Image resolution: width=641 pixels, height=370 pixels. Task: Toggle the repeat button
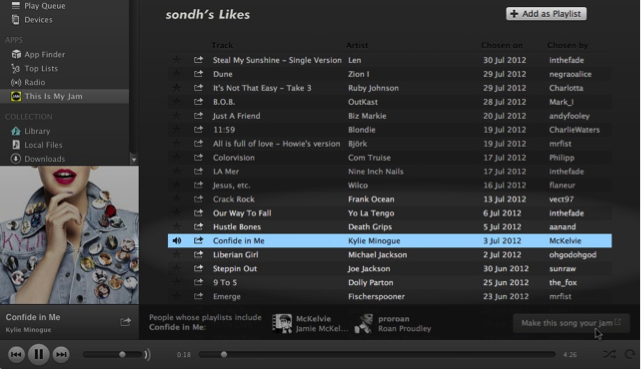630,354
